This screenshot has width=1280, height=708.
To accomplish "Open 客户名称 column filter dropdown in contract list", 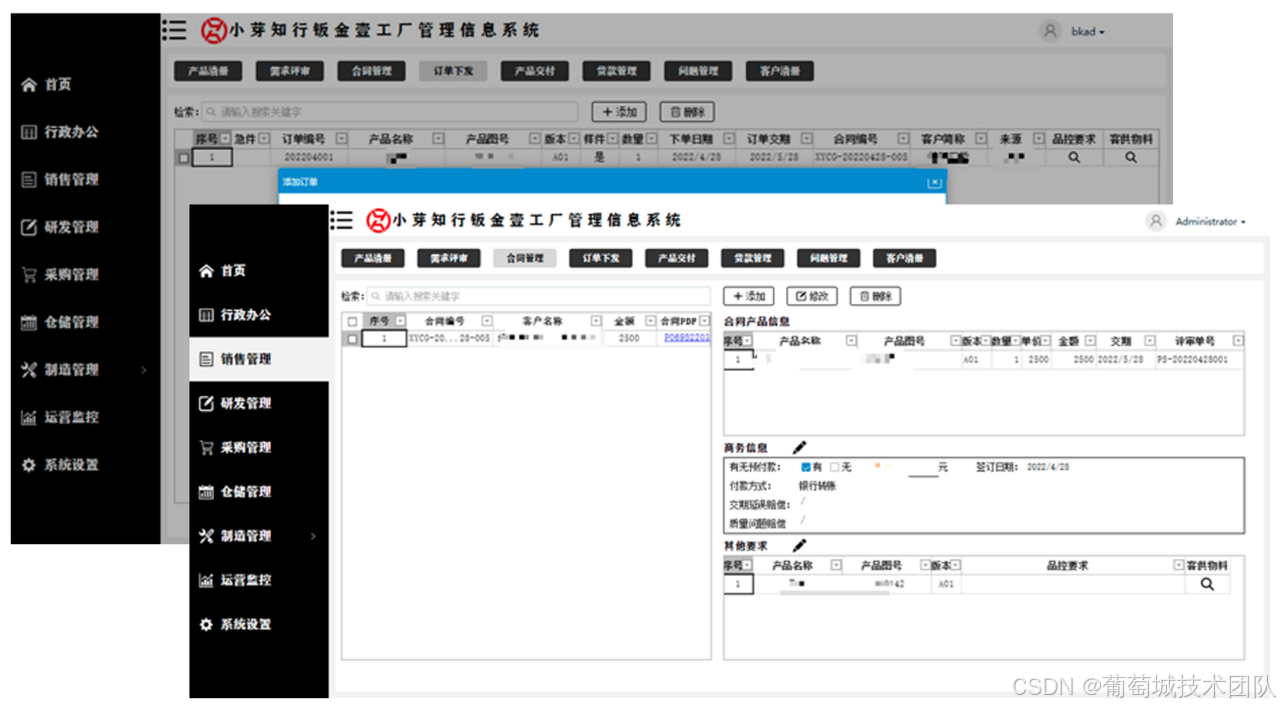I will [596, 321].
